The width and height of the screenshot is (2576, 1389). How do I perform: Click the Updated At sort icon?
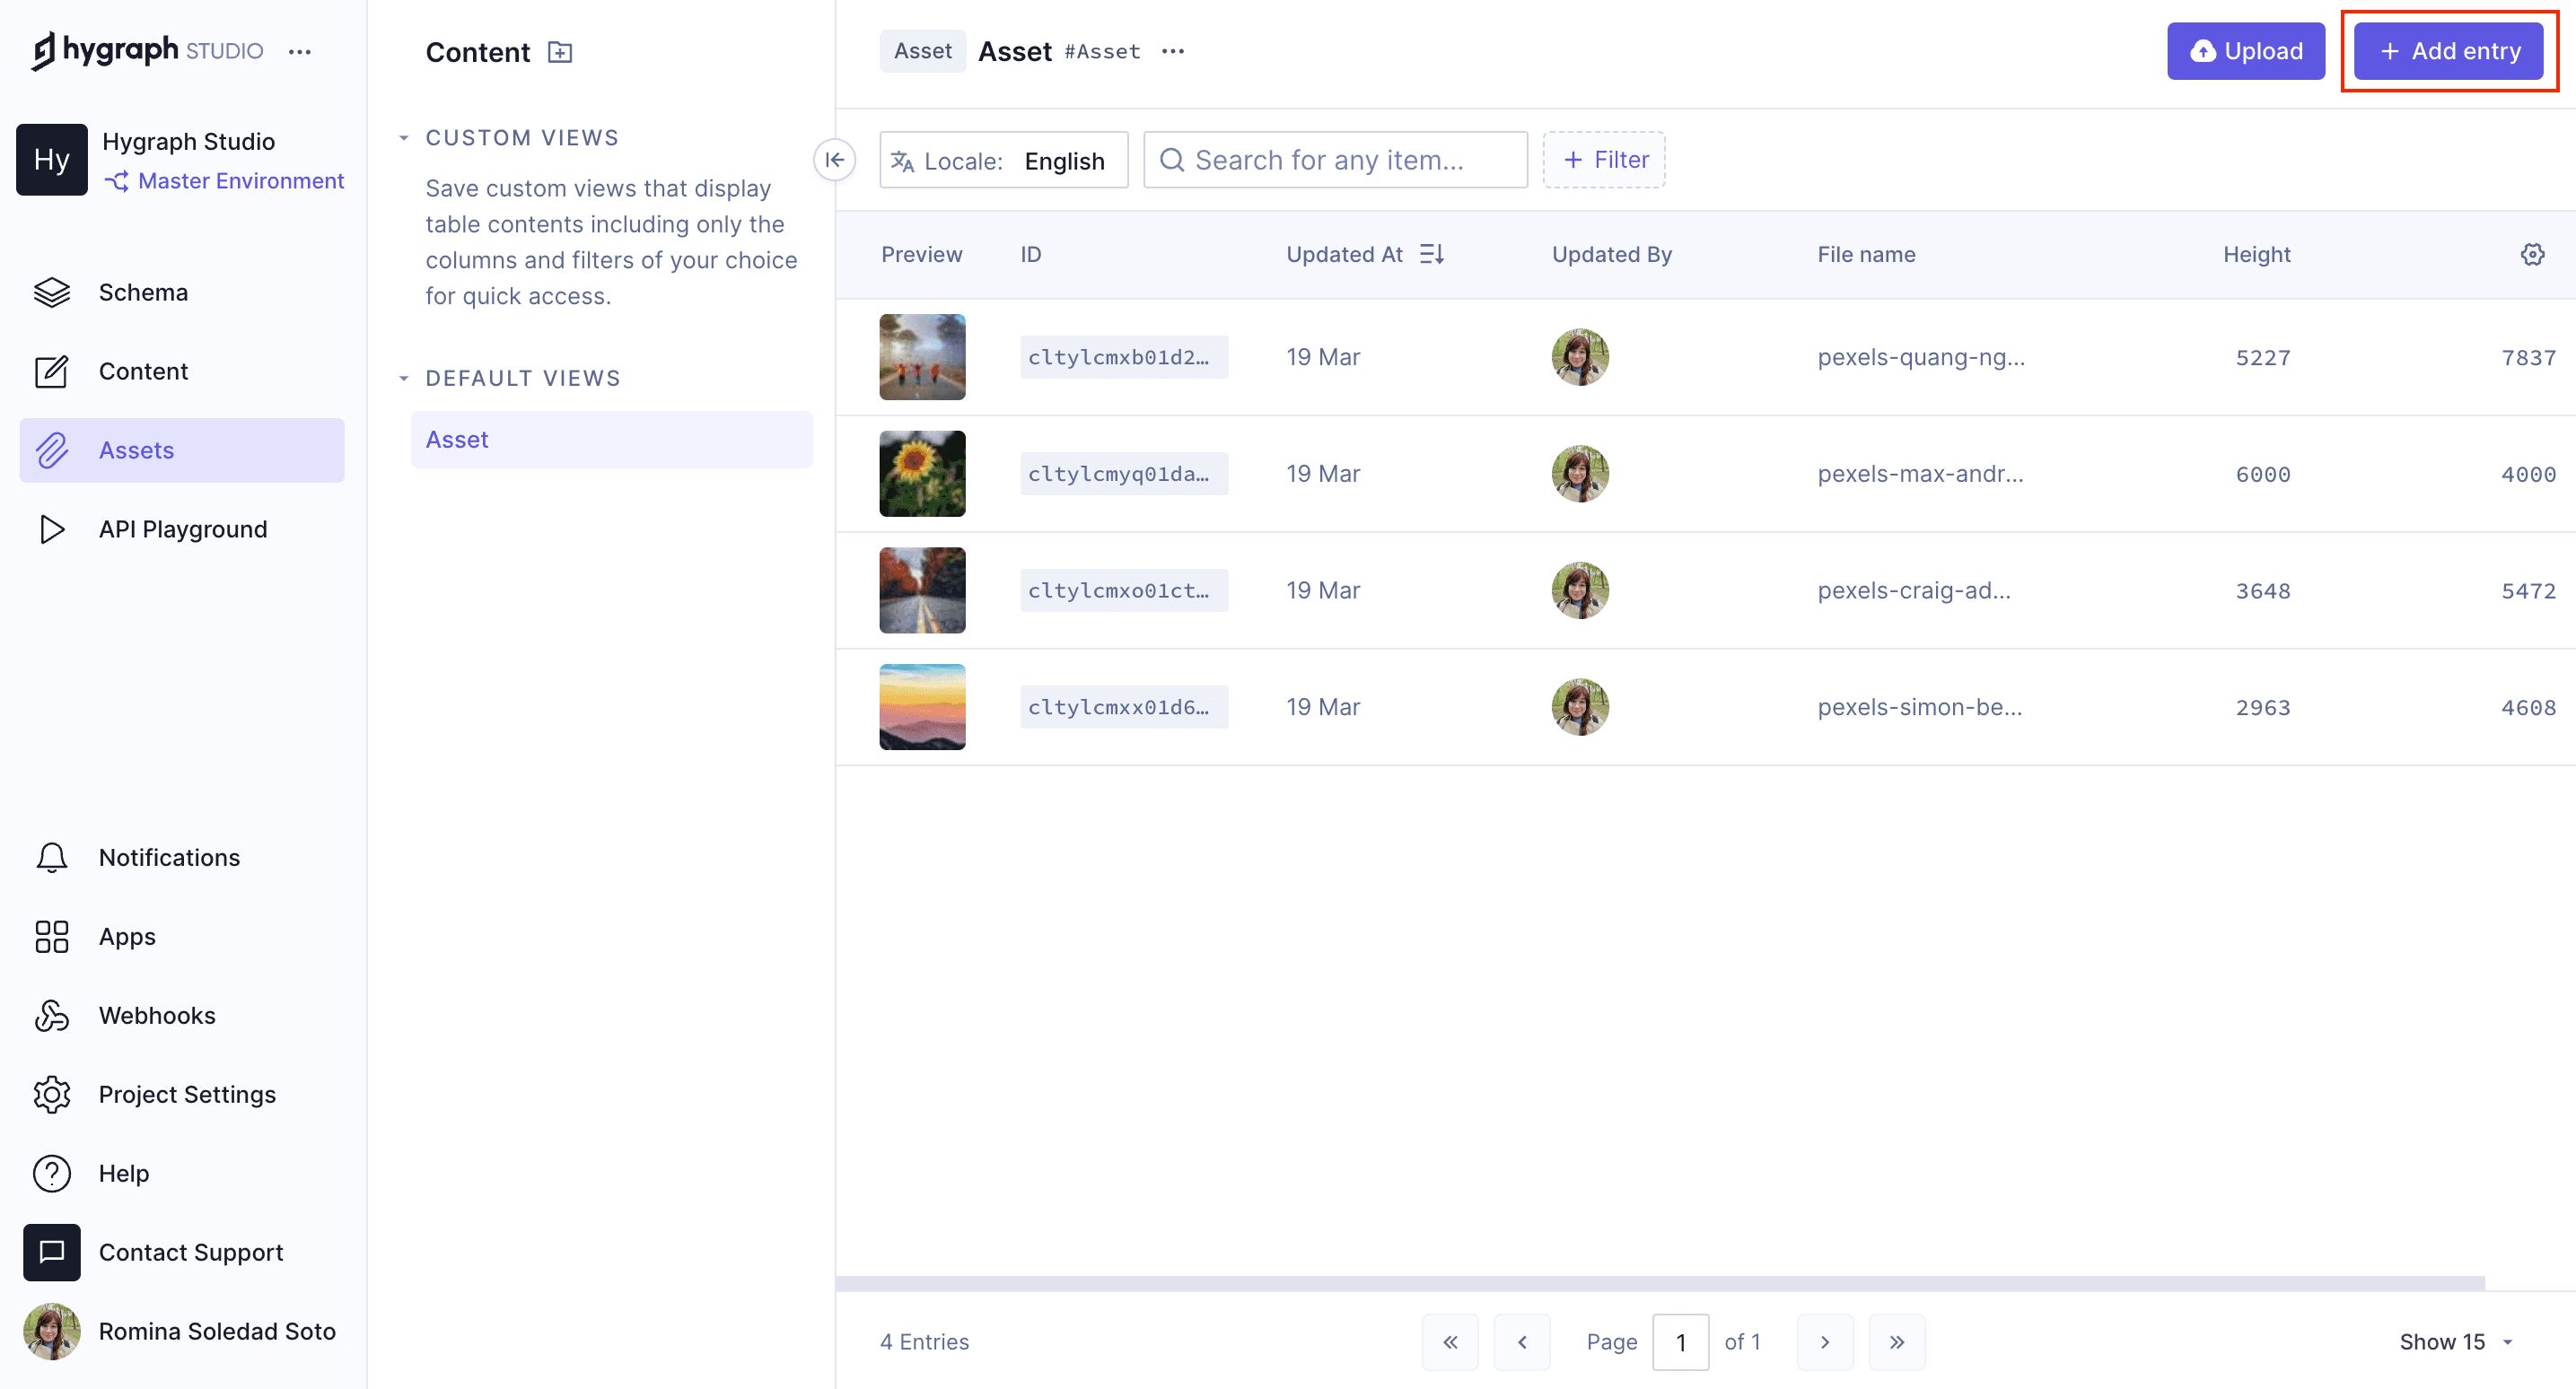tap(1432, 254)
